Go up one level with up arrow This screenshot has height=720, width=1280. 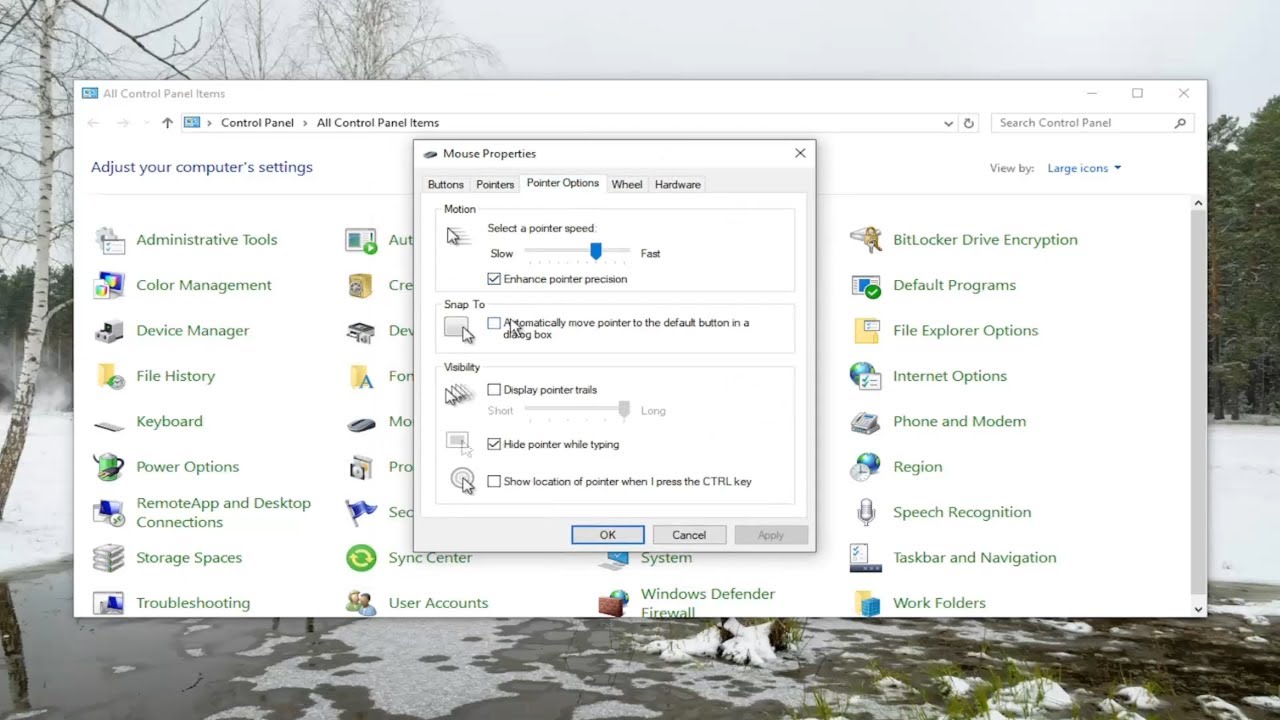(167, 123)
